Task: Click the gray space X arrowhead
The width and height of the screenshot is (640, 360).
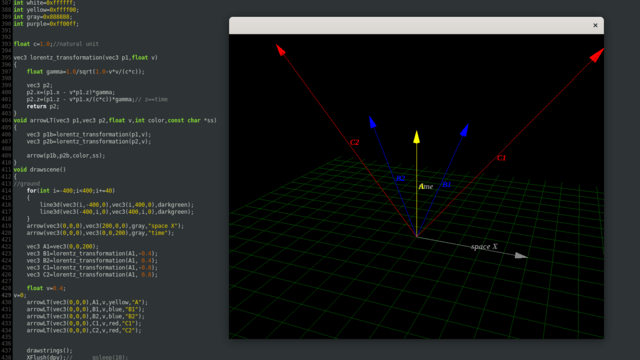Action: pos(521,256)
